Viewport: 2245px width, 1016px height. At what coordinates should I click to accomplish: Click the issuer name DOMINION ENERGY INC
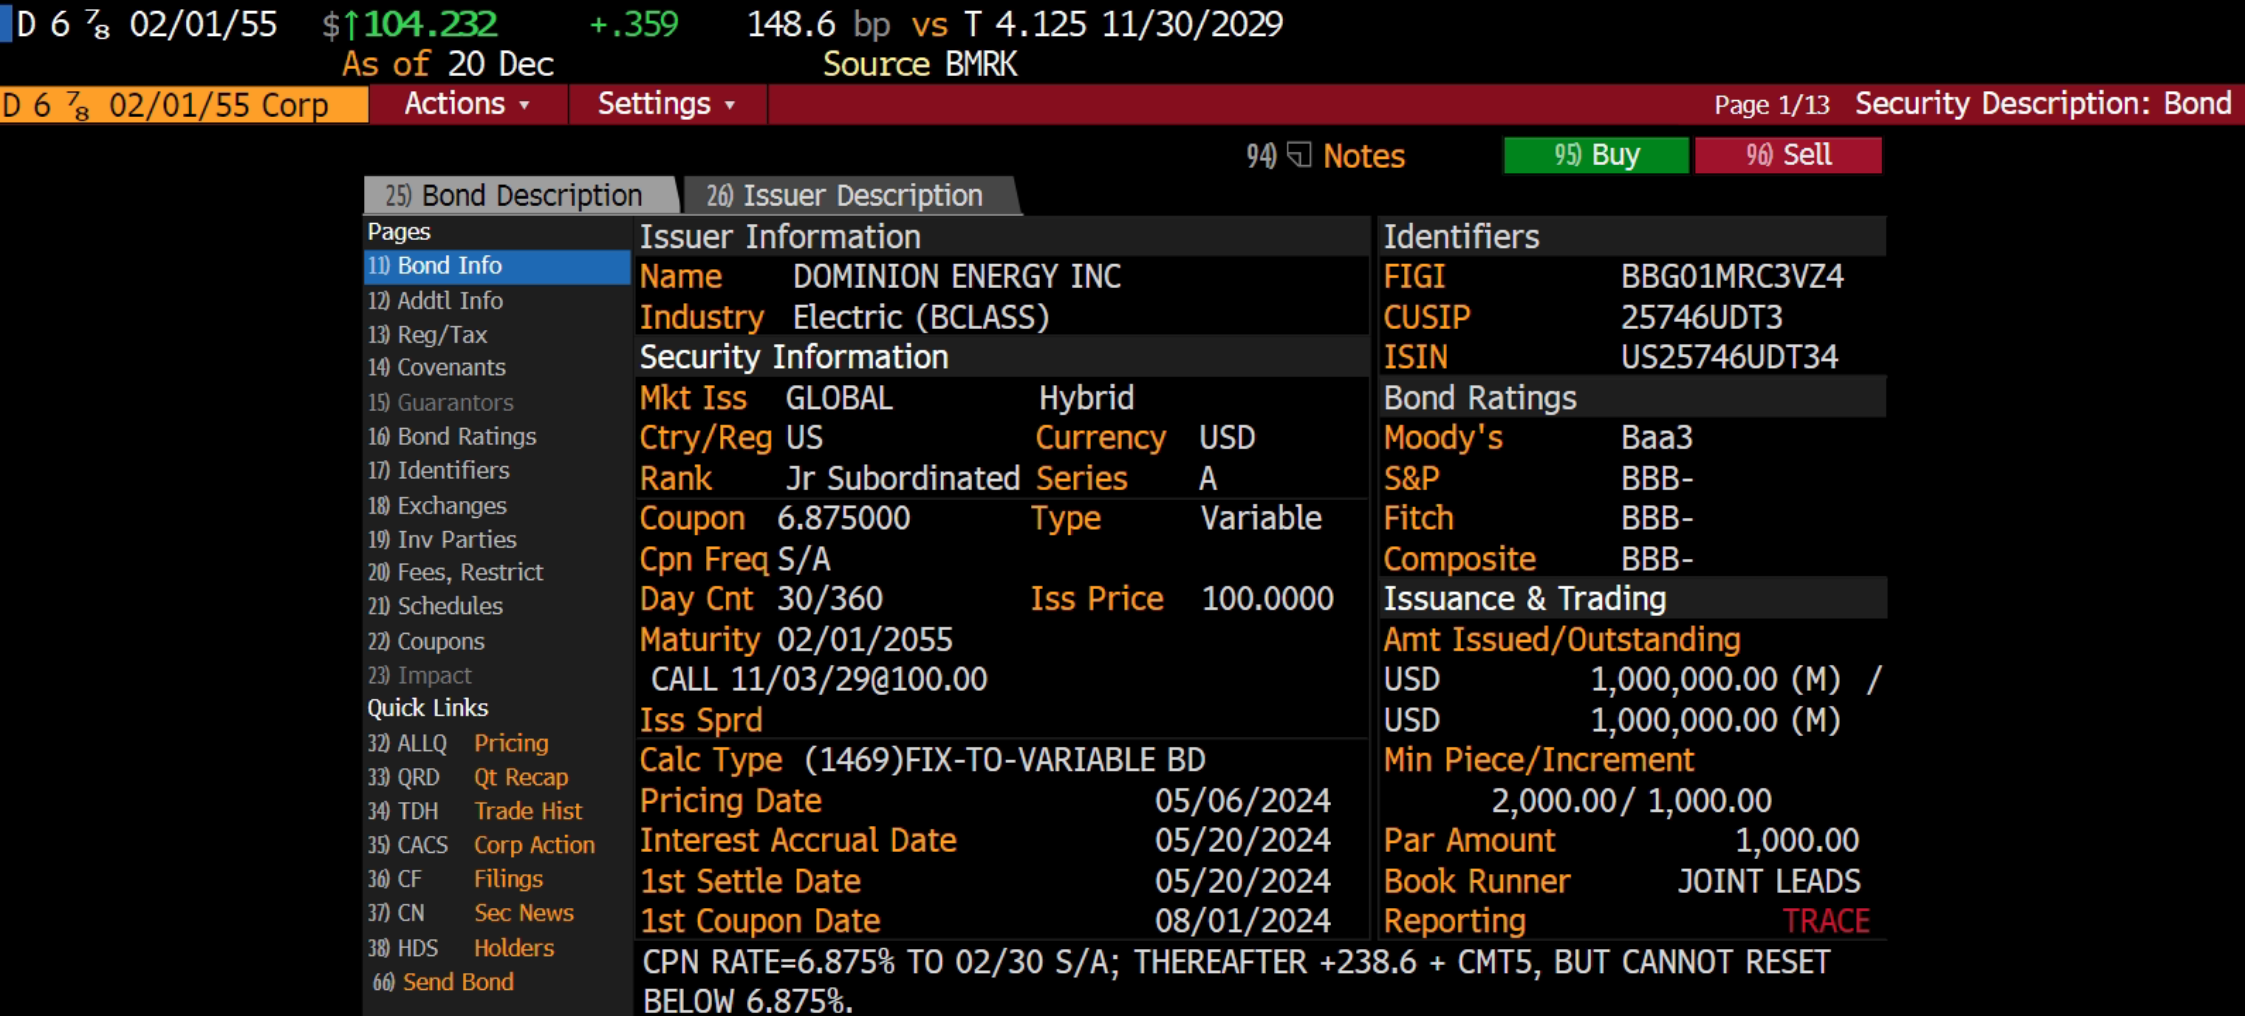coord(957,276)
